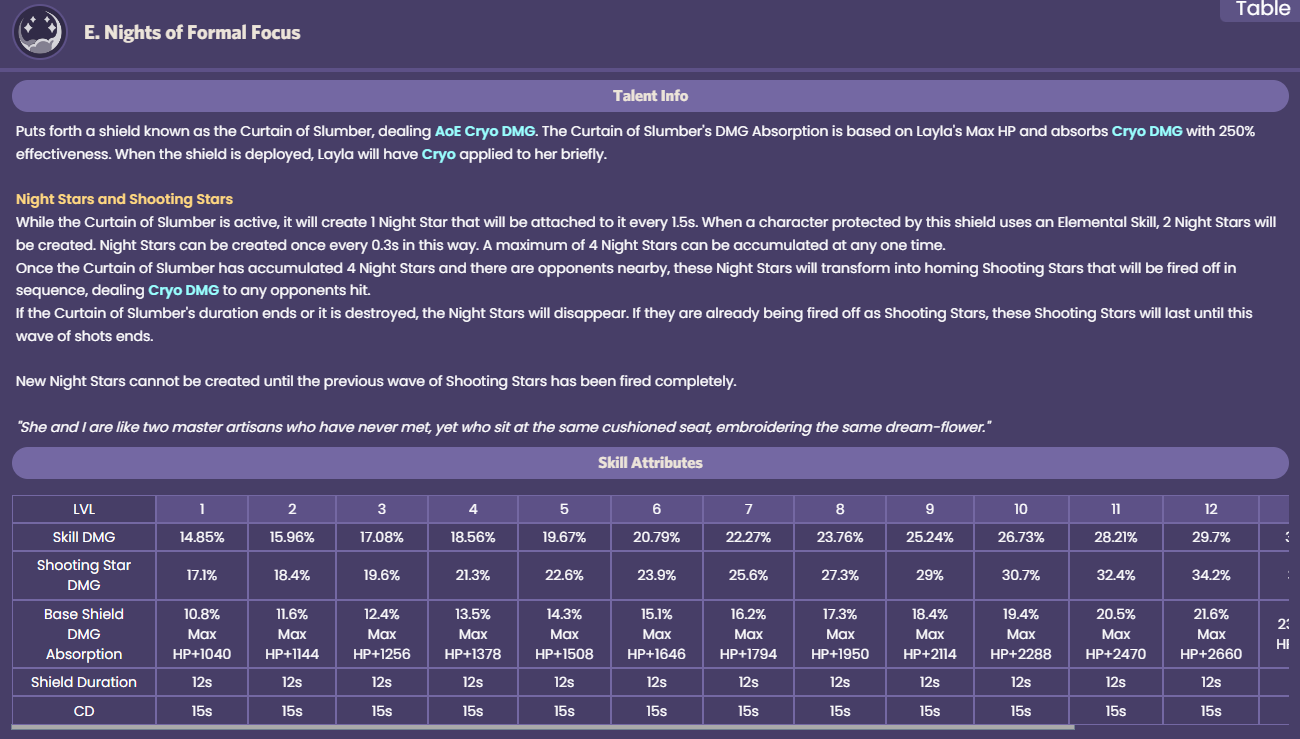This screenshot has width=1300, height=739.
Task: Open the Table tab in the corner
Action: [x=1262, y=10]
